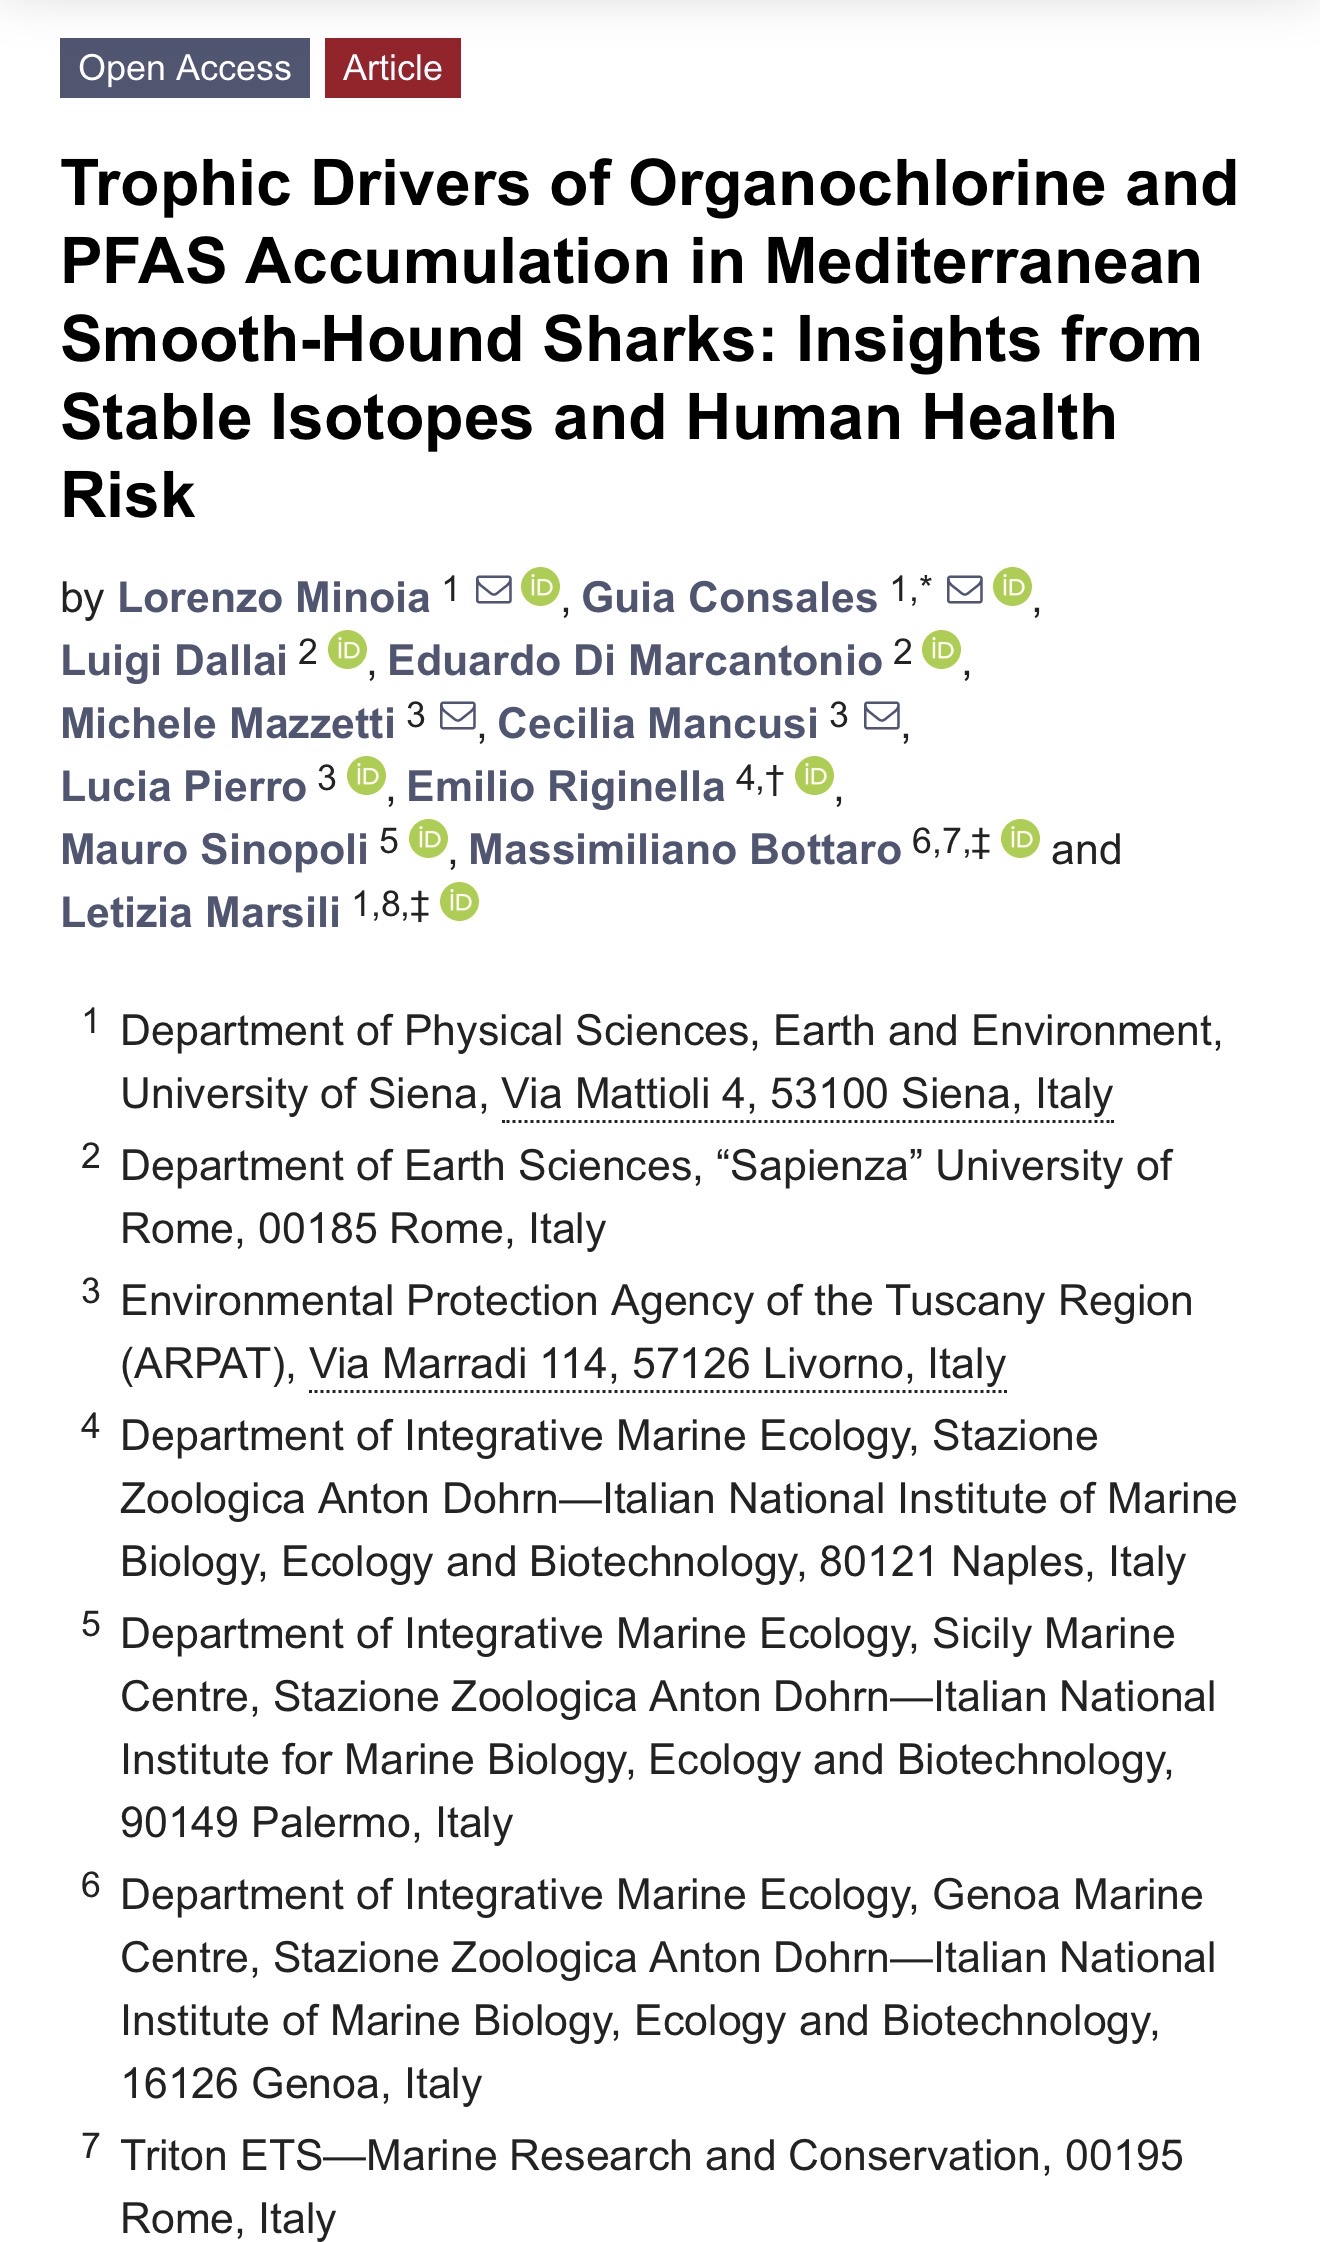Open Letizia Marsili's ORCID icon
This screenshot has width=1320, height=2242.
coord(460,902)
